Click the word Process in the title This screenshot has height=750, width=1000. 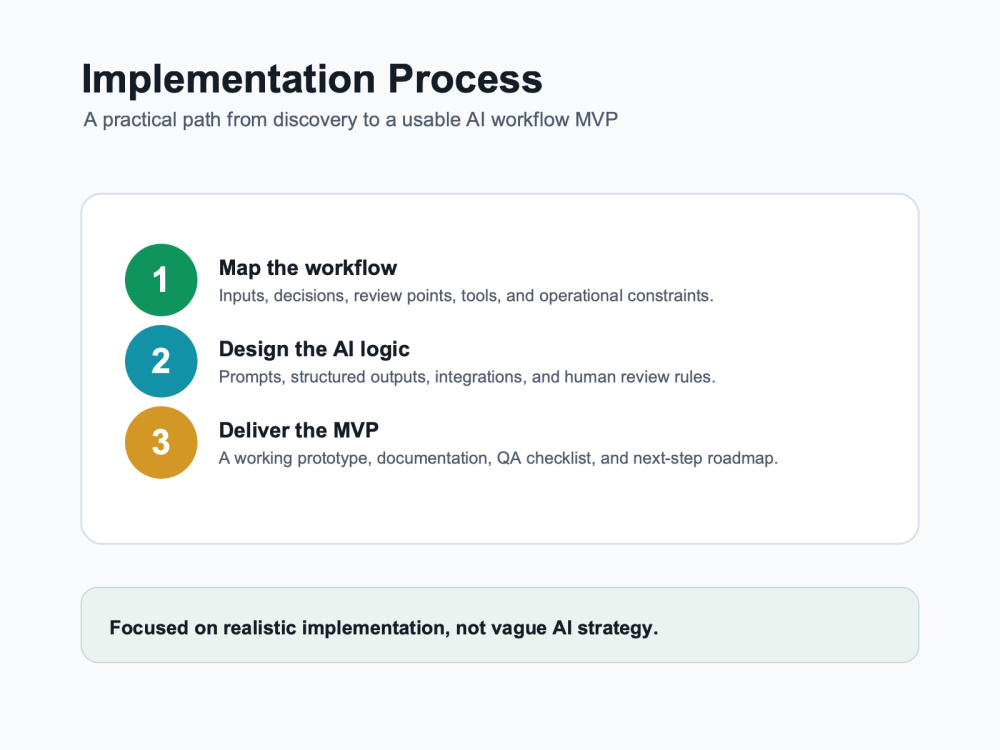(x=465, y=80)
